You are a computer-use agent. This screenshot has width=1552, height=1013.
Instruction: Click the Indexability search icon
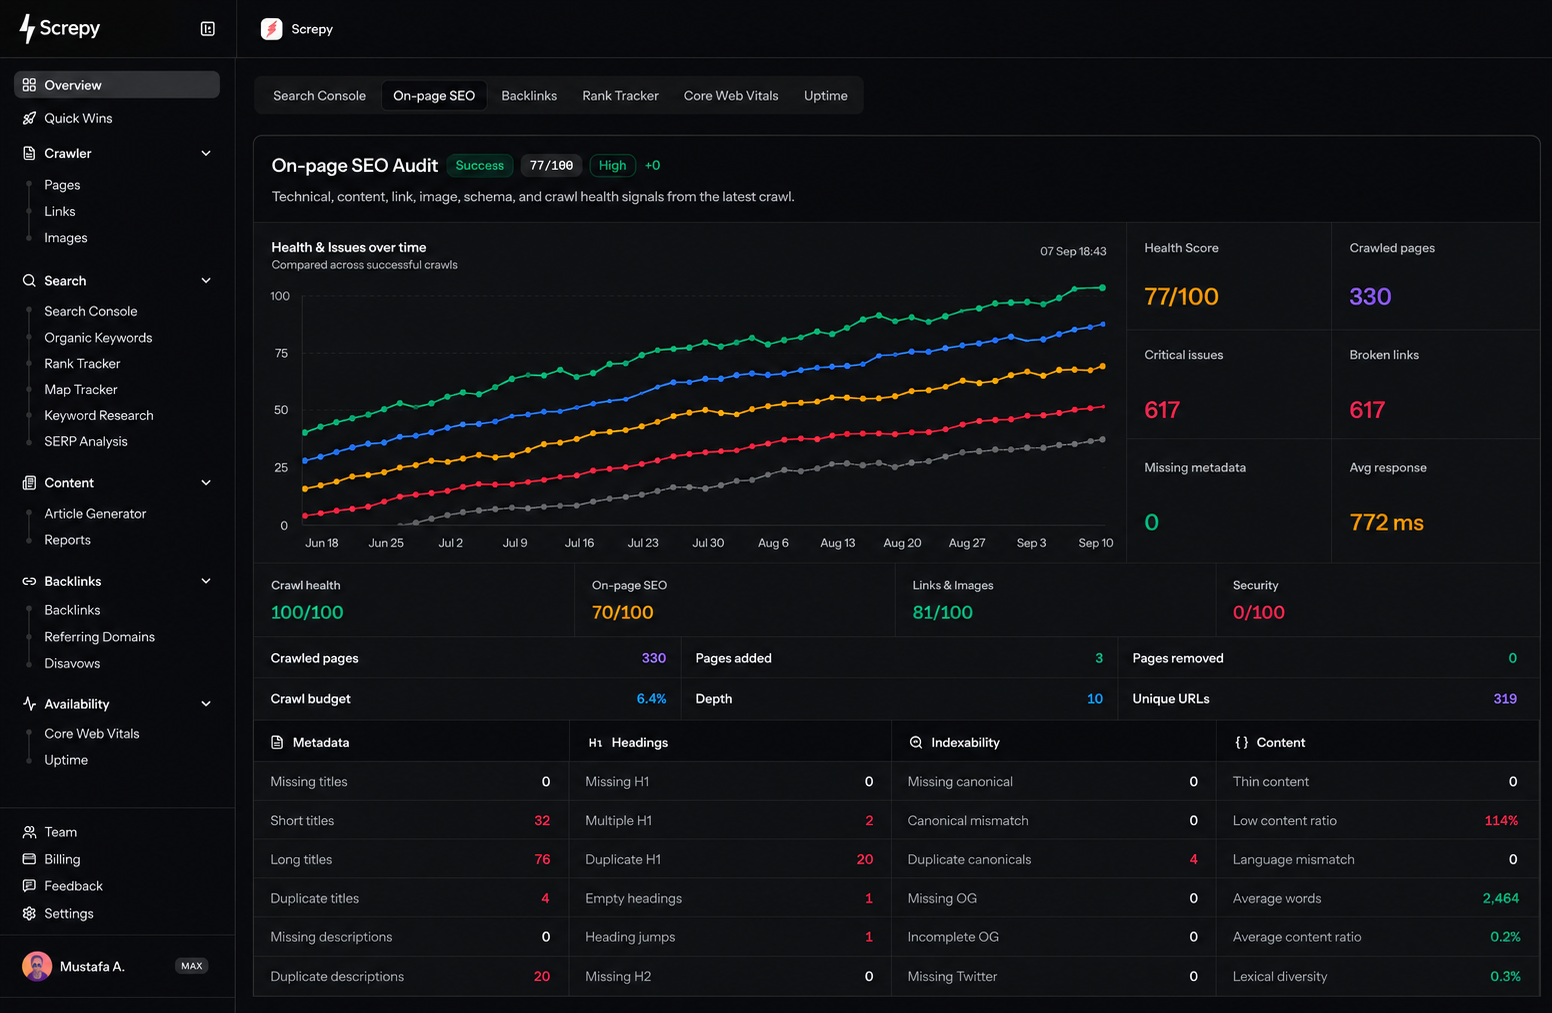[915, 742]
